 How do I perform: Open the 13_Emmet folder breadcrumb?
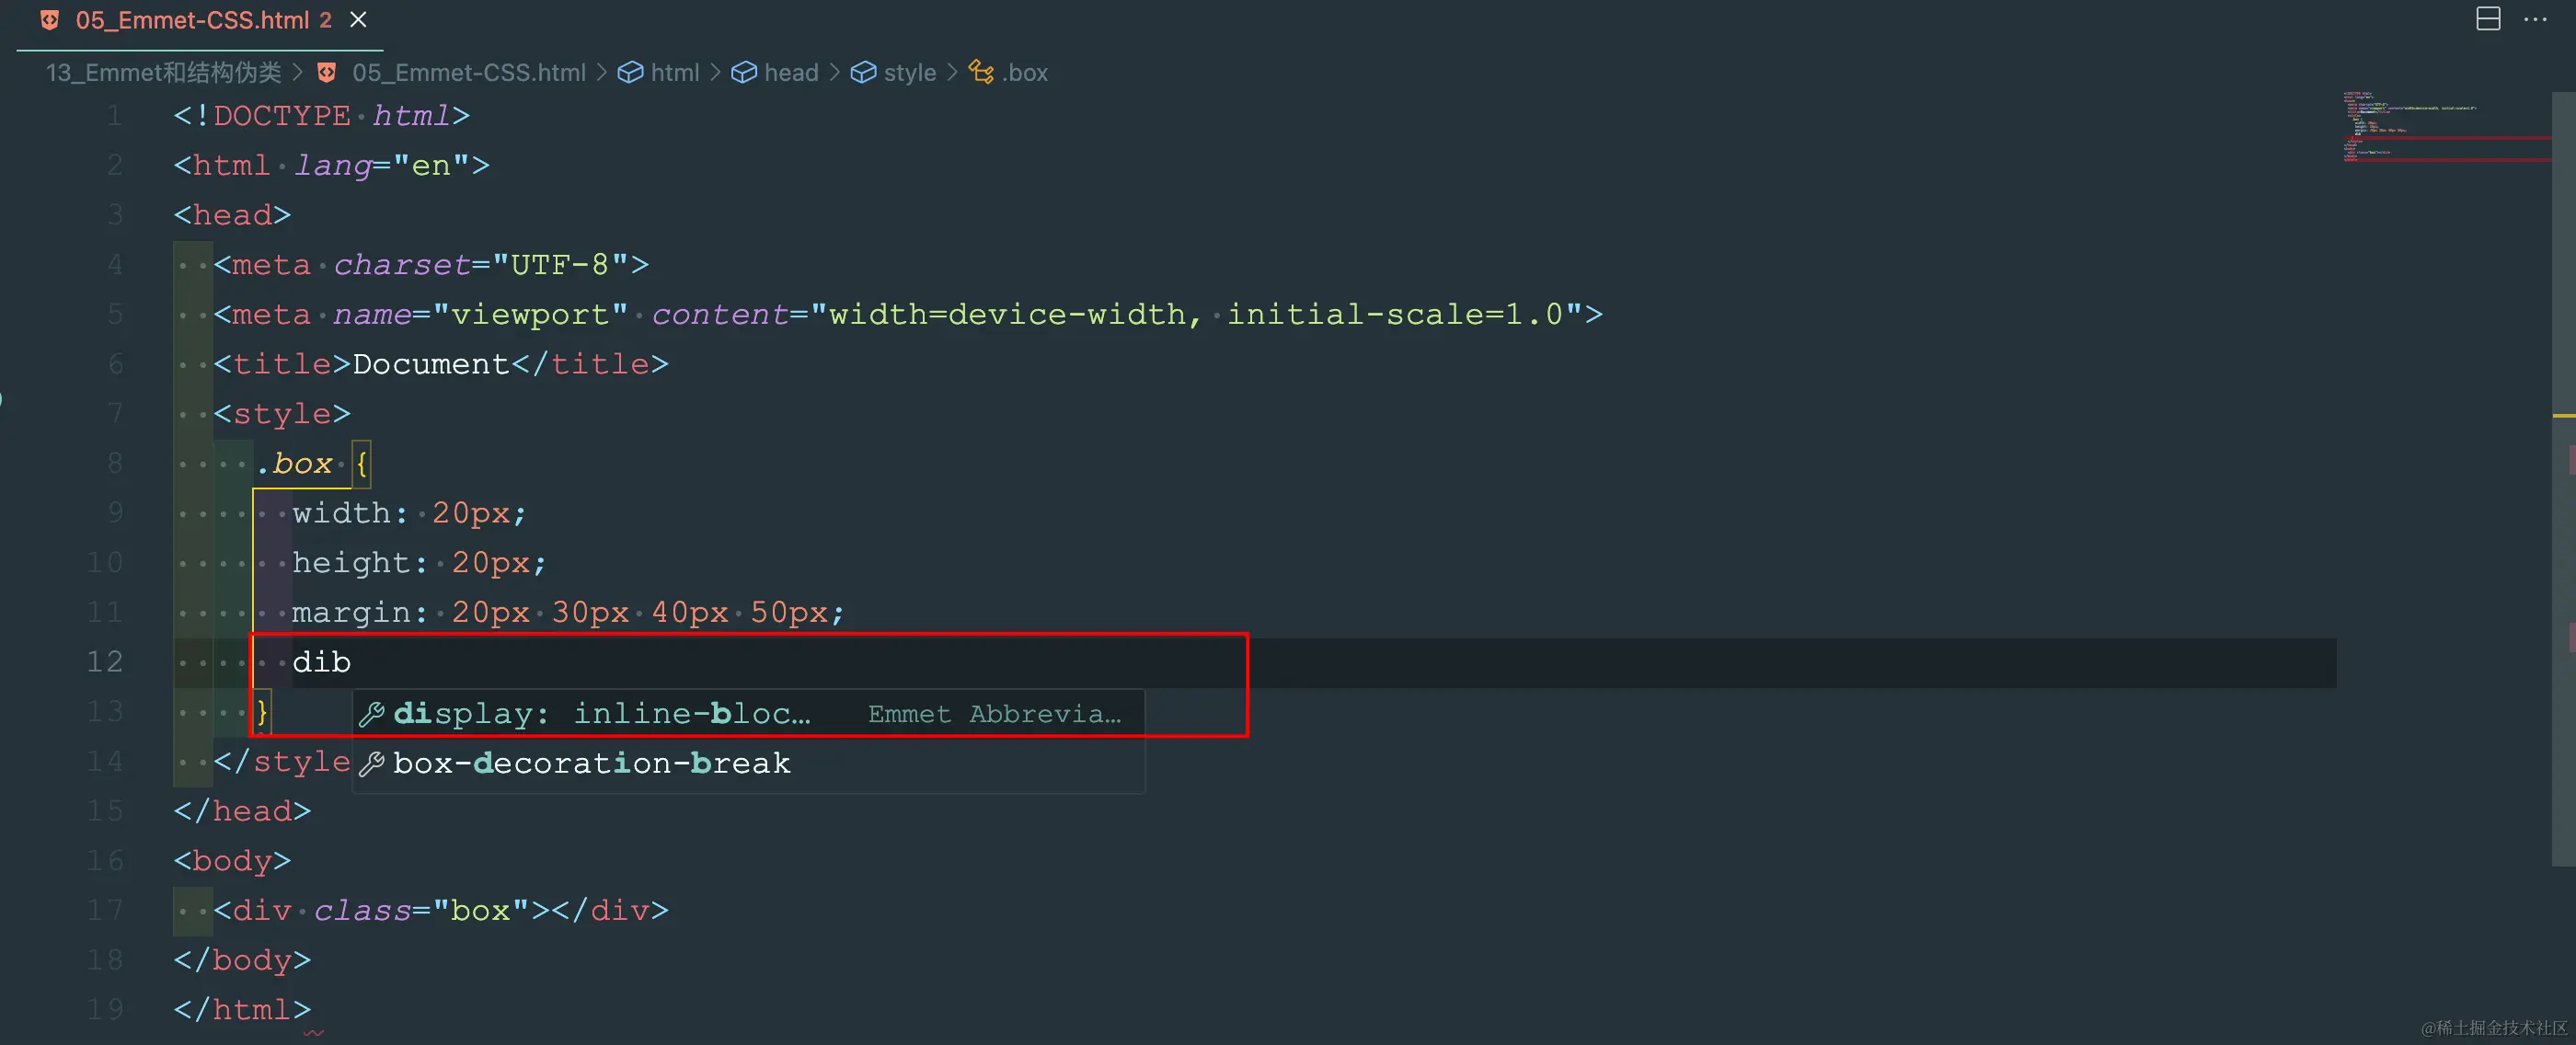pos(163,73)
